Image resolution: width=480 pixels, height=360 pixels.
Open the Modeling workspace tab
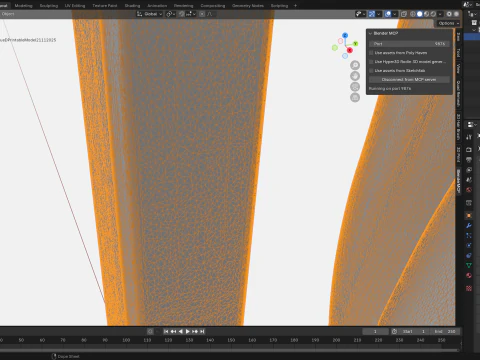pyautogui.click(x=23, y=6)
